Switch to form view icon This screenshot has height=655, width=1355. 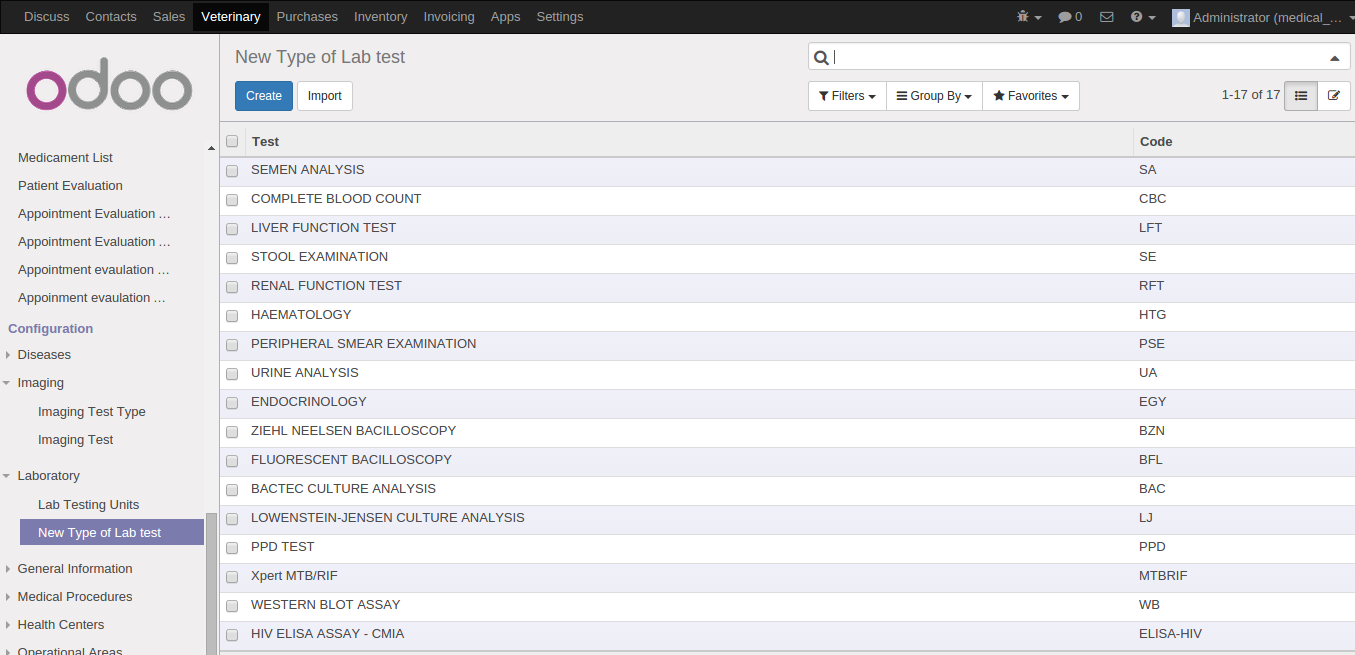[x=1333, y=96]
